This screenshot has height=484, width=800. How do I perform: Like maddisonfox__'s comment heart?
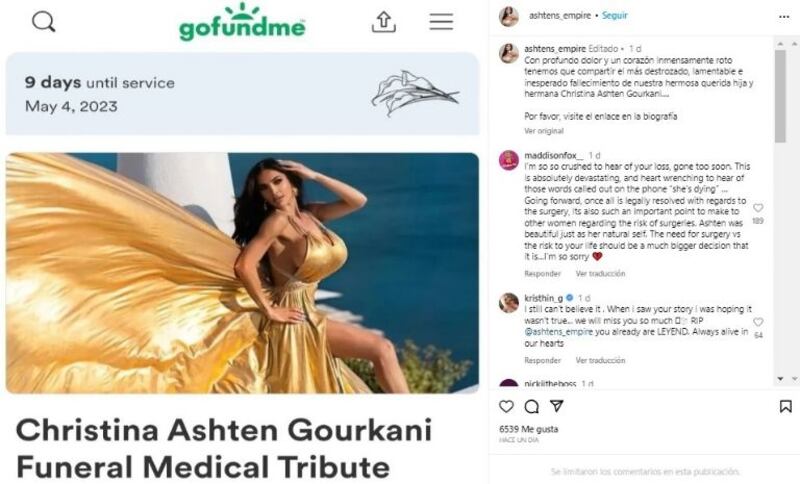pyautogui.click(x=758, y=208)
